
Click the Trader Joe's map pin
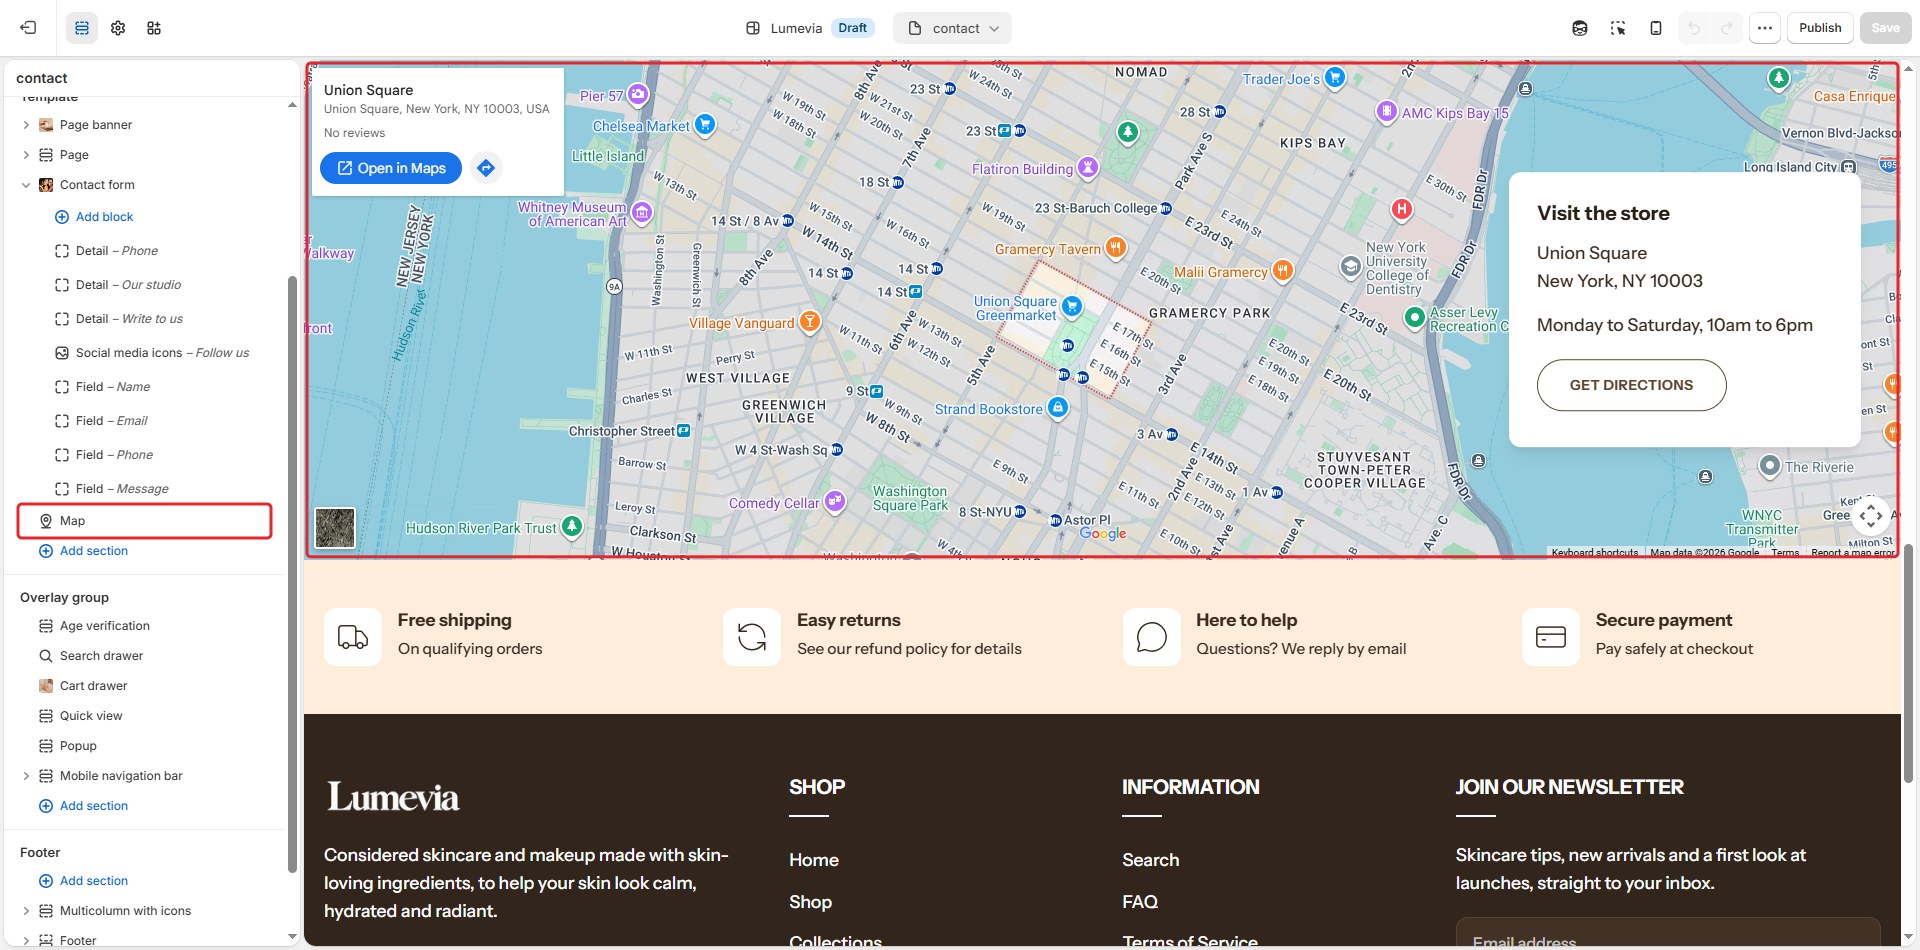tap(1335, 77)
